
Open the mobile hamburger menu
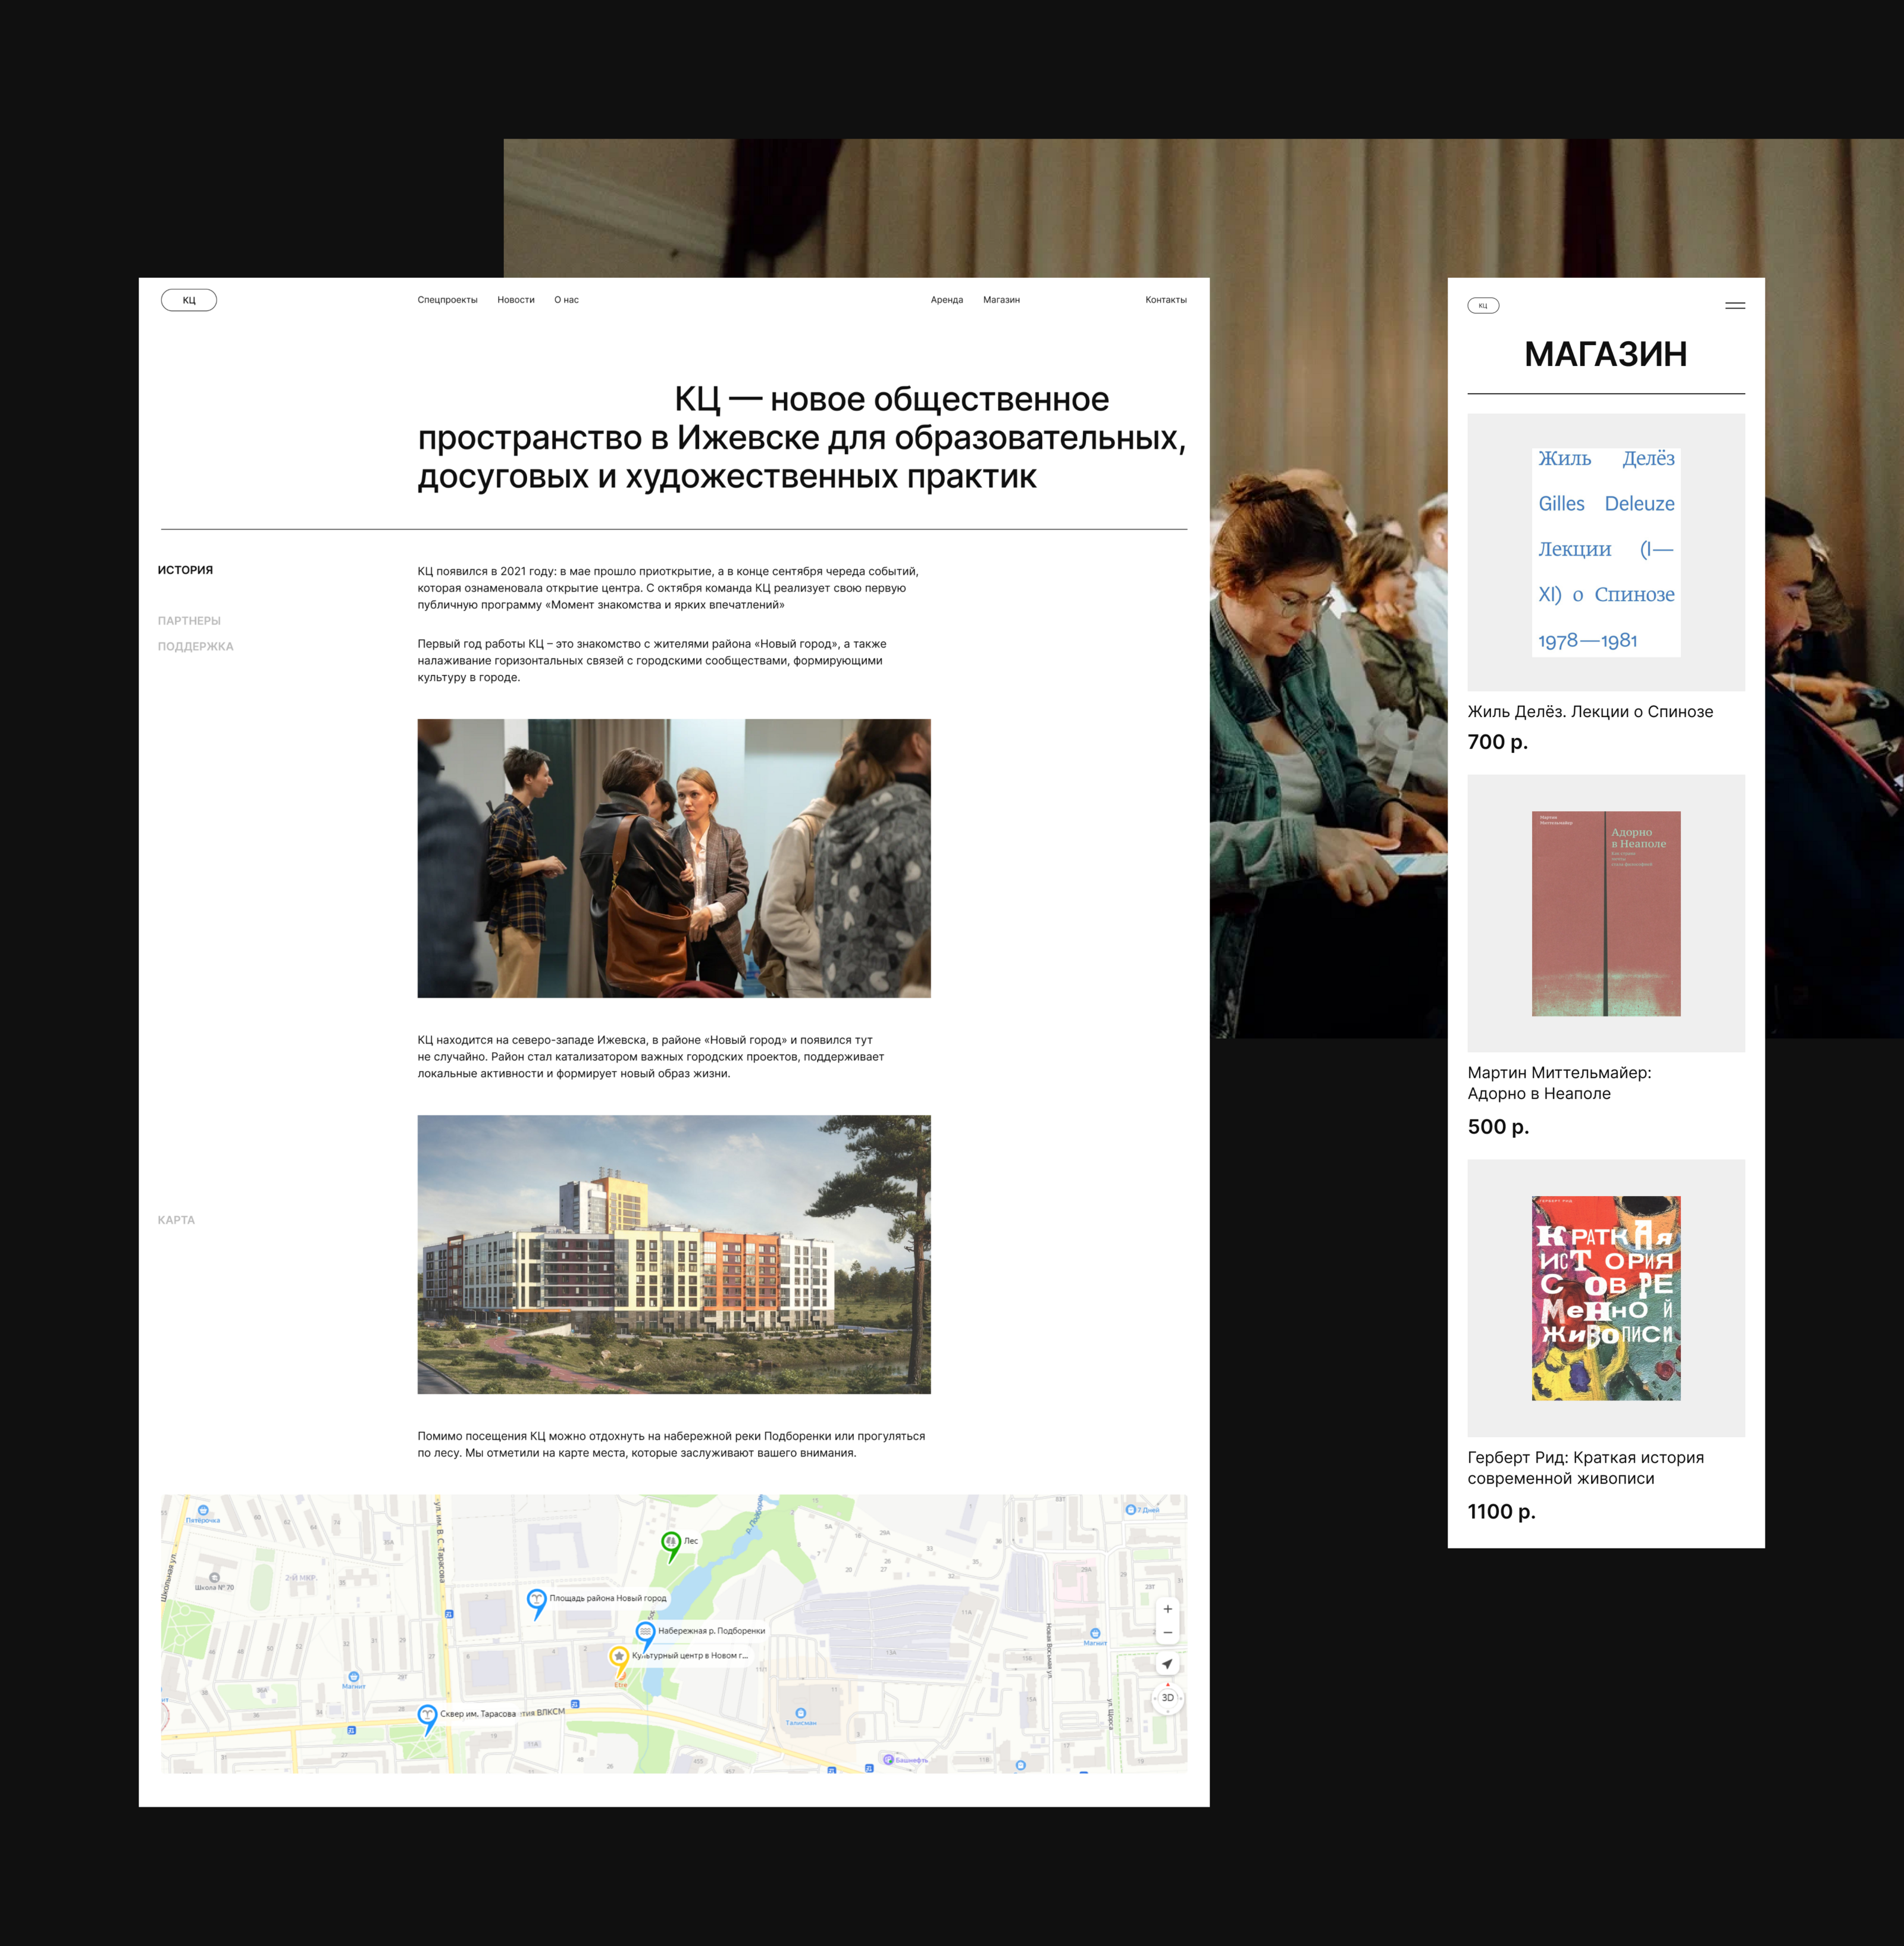coord(1735,306)
